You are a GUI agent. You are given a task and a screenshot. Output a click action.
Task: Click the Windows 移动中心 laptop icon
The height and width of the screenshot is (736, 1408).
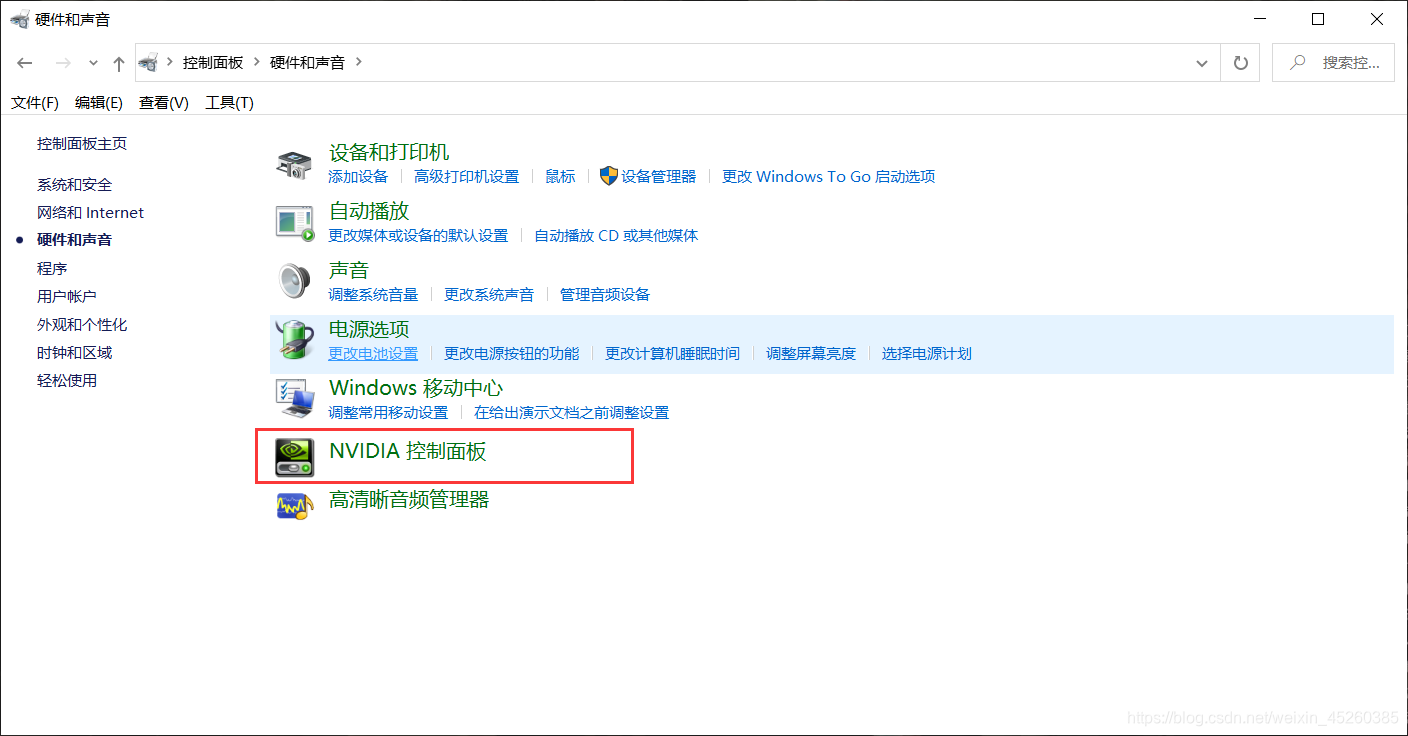point(294,399)
